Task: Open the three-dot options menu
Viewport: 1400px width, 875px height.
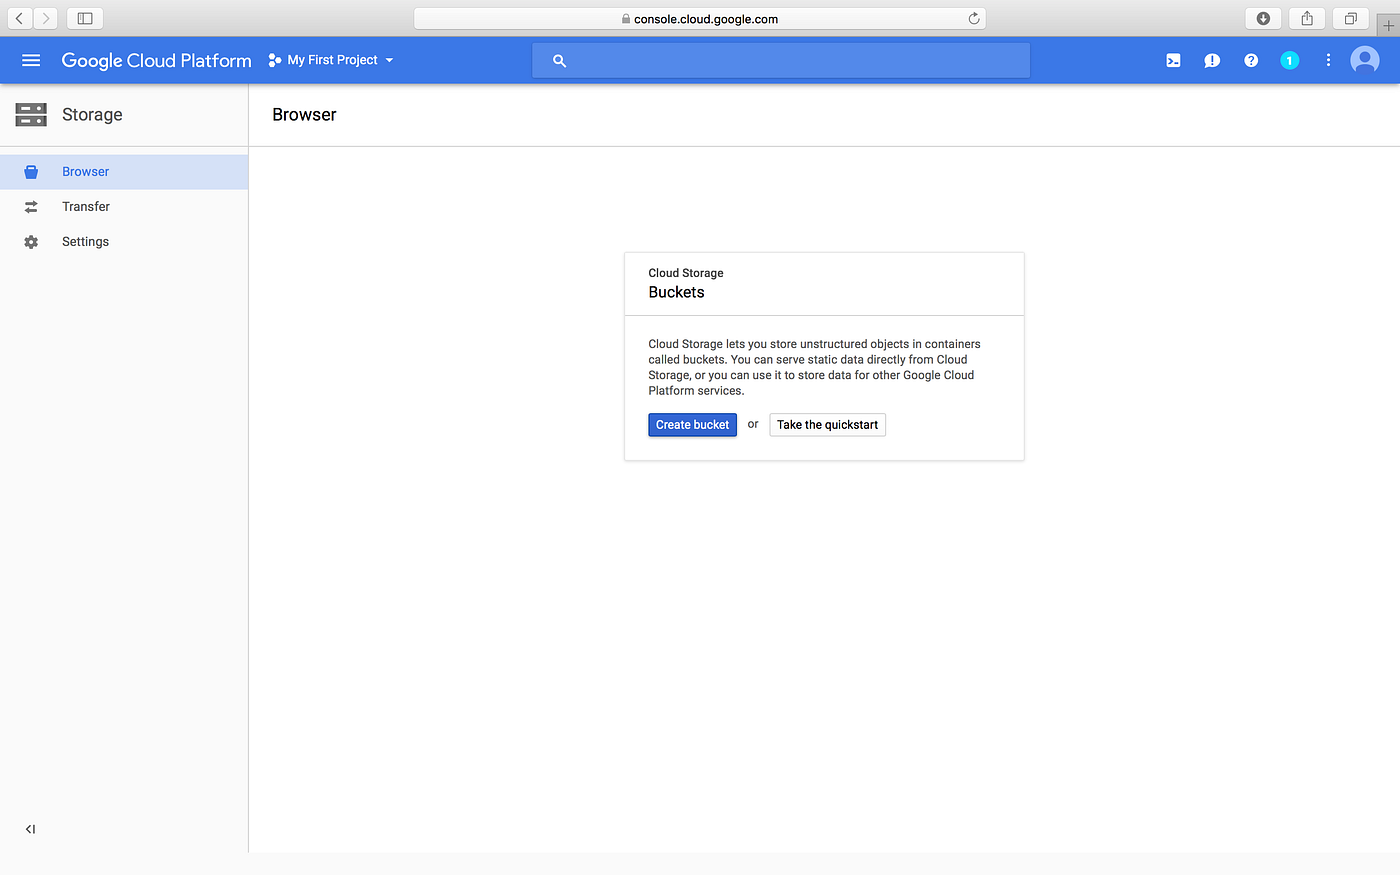Action: coord(1328,60)
